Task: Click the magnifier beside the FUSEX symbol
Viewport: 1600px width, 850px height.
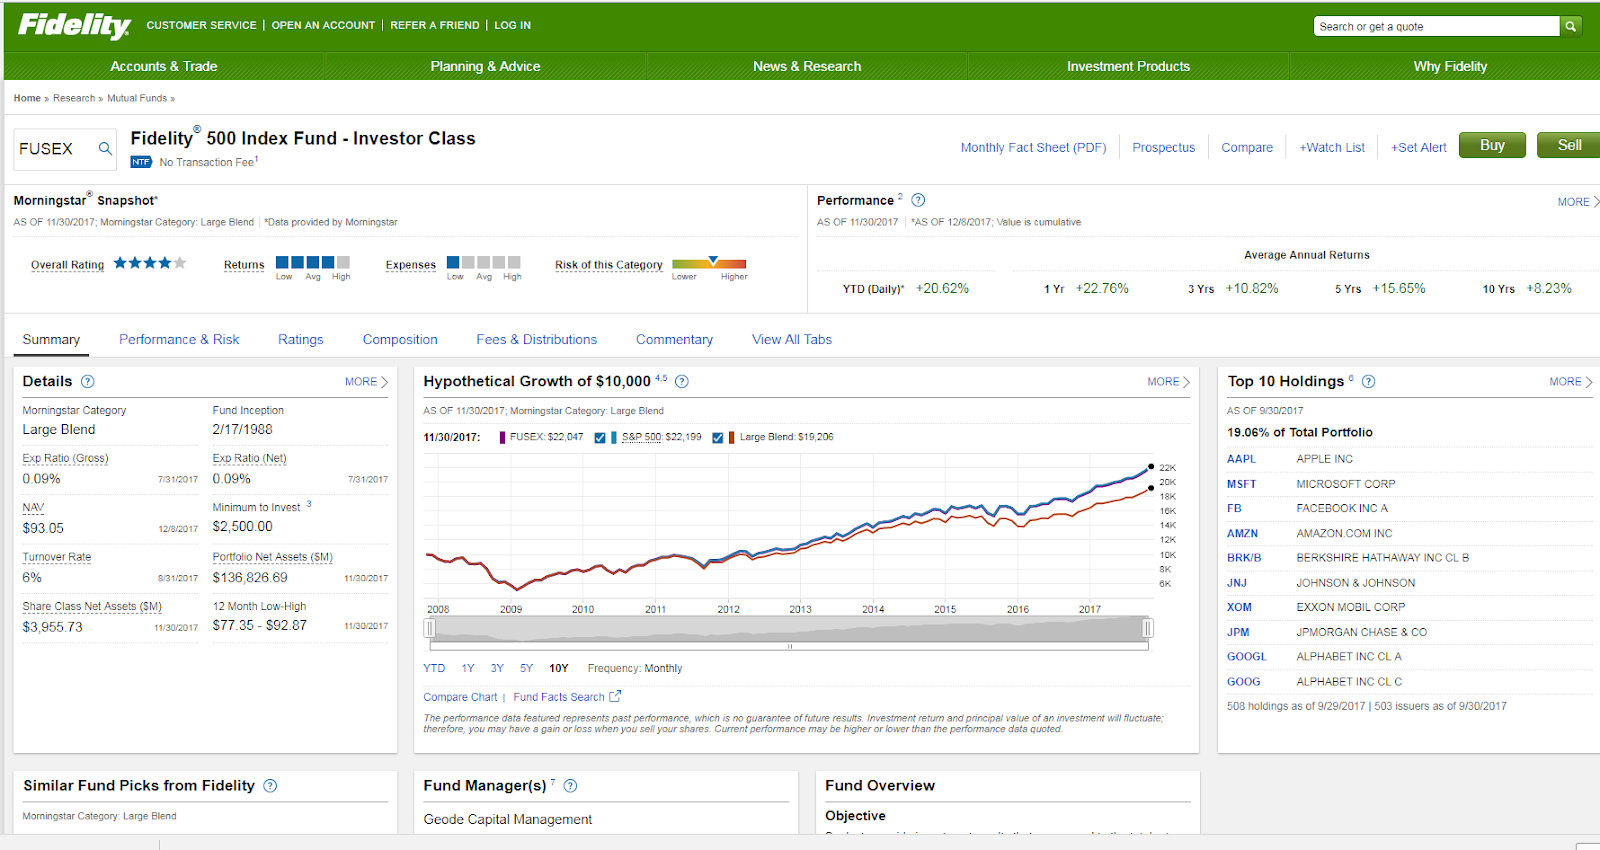Action: click(105, 149)
